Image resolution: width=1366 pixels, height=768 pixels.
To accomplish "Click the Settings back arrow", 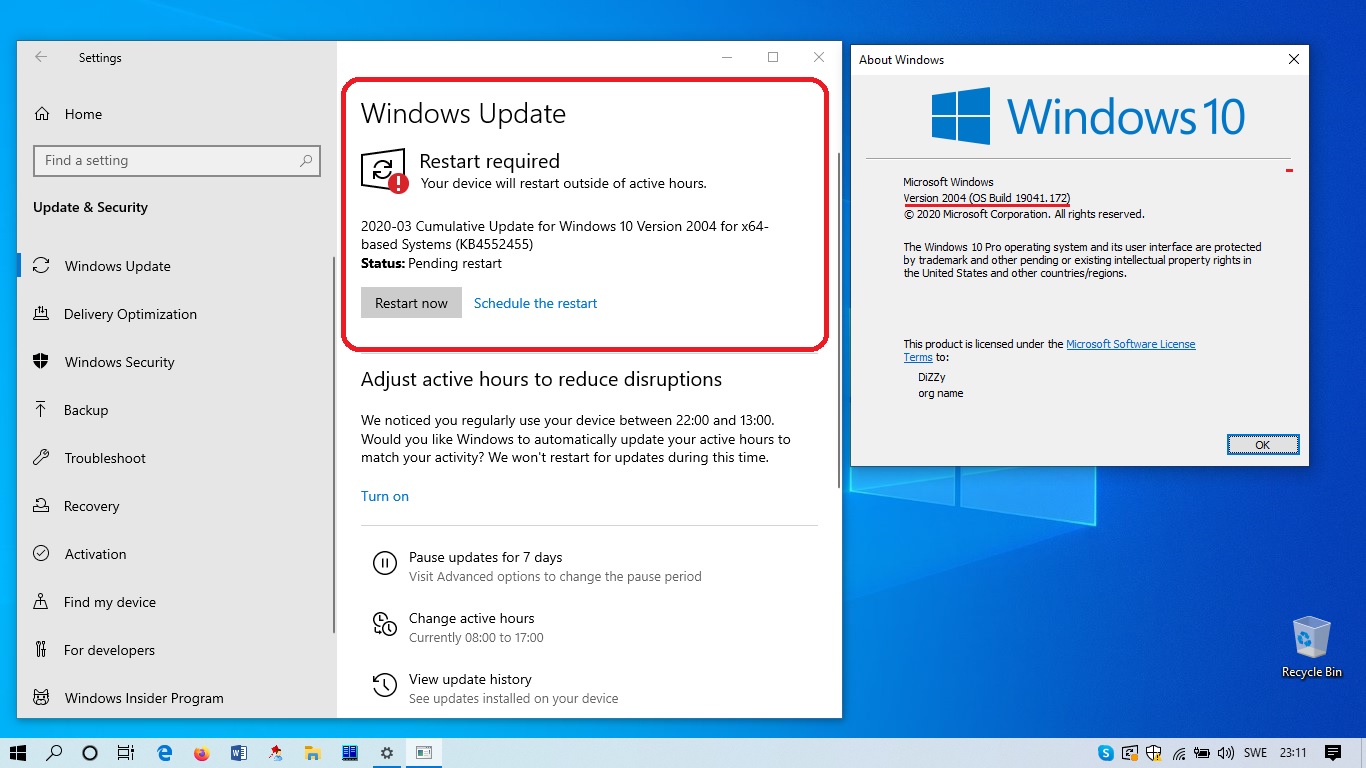I will pos(41,58).
